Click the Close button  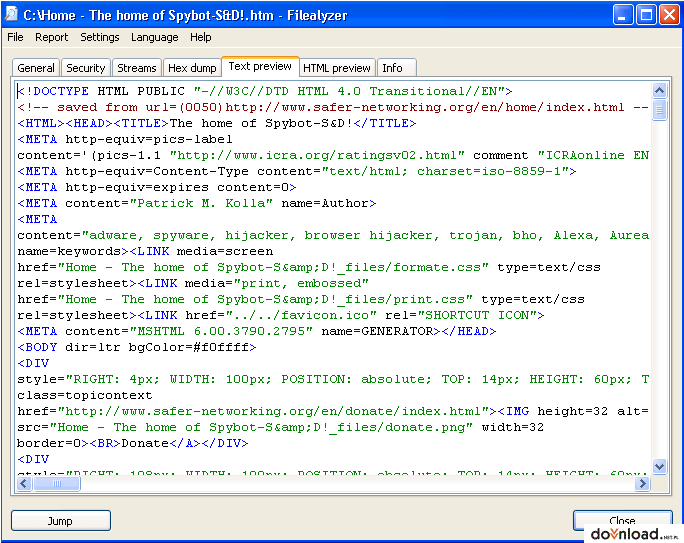tap(622, 521)
